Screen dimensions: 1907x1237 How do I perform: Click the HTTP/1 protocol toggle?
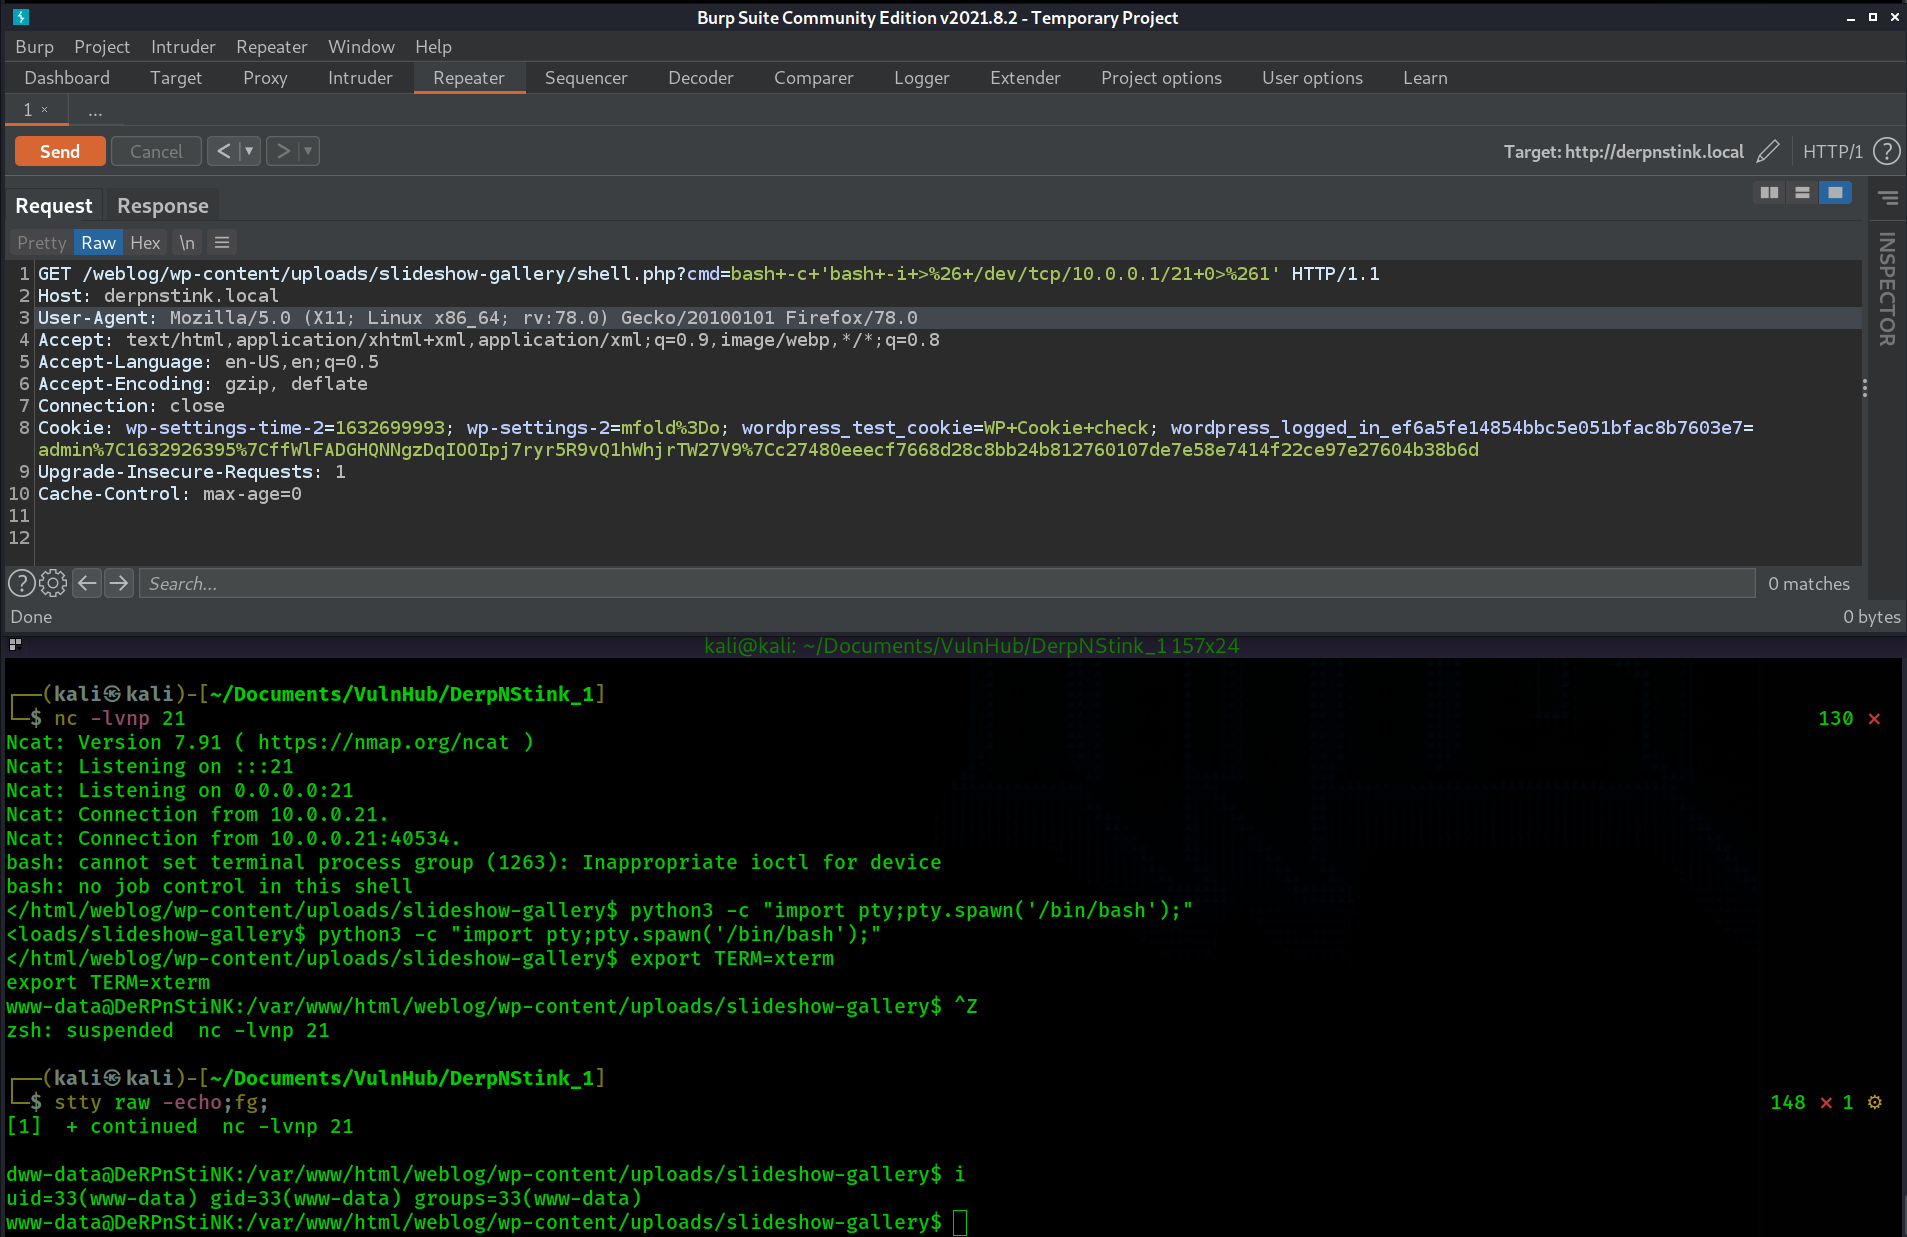click(x=1832, y=151)
